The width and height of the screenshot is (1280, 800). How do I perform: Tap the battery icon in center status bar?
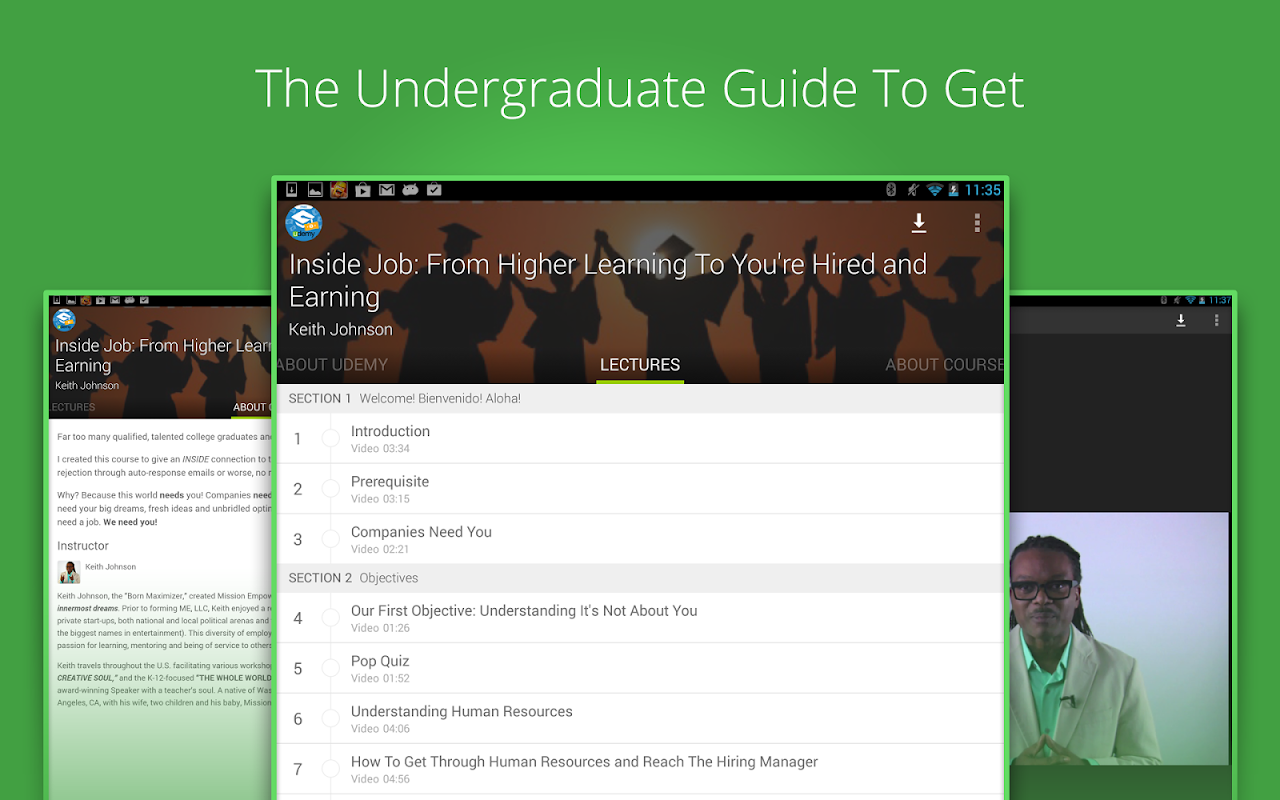pos(954,190)
